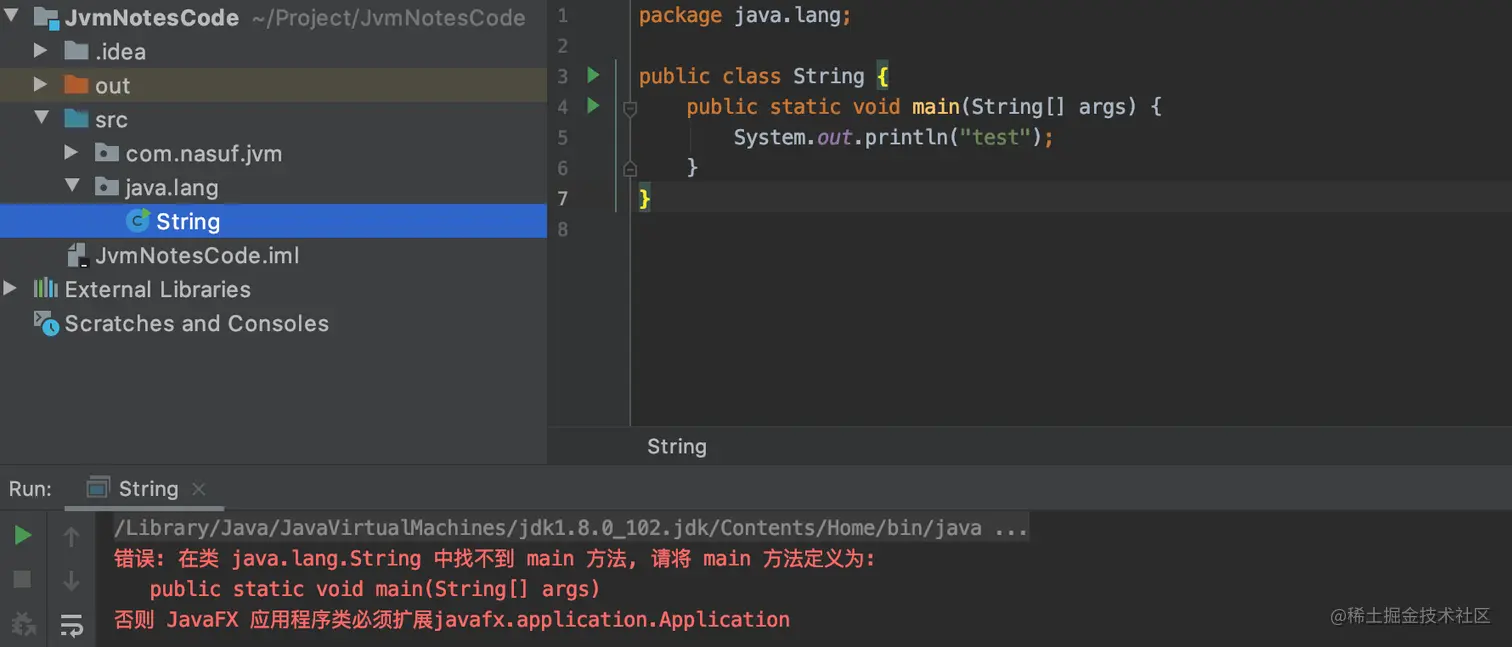Collapse the java.lang package arrow

pos(72,186)
